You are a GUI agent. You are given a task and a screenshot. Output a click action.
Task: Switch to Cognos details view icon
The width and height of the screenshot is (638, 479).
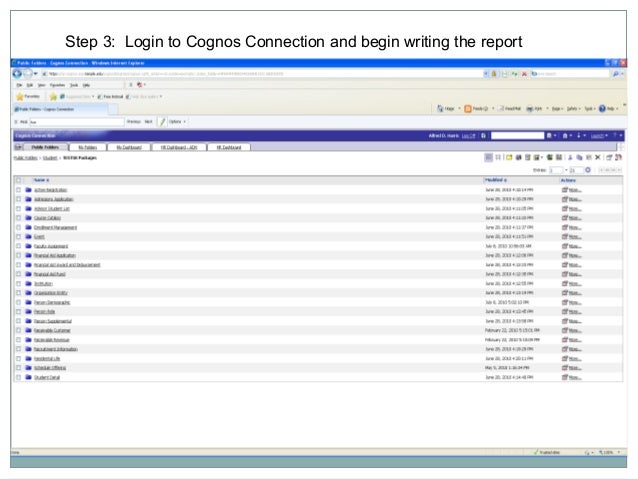tap(498, 157)
